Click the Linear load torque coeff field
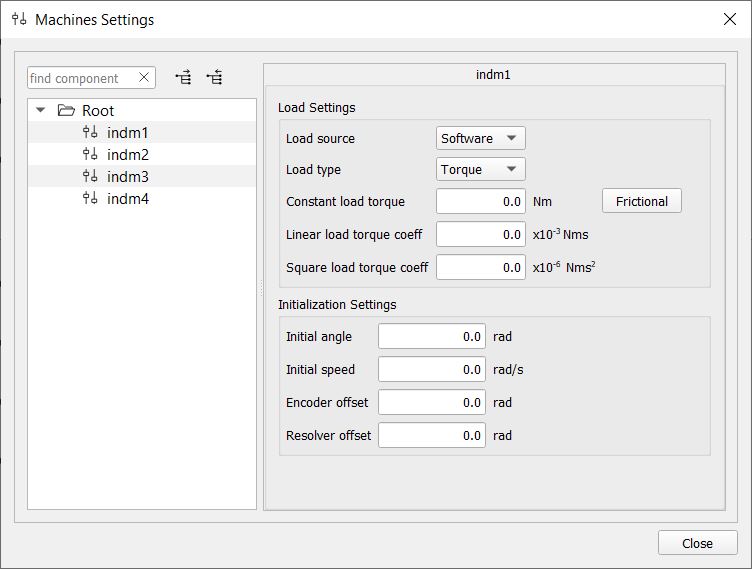Viewport: 752px width, 569px height. [x=480, y=234]
